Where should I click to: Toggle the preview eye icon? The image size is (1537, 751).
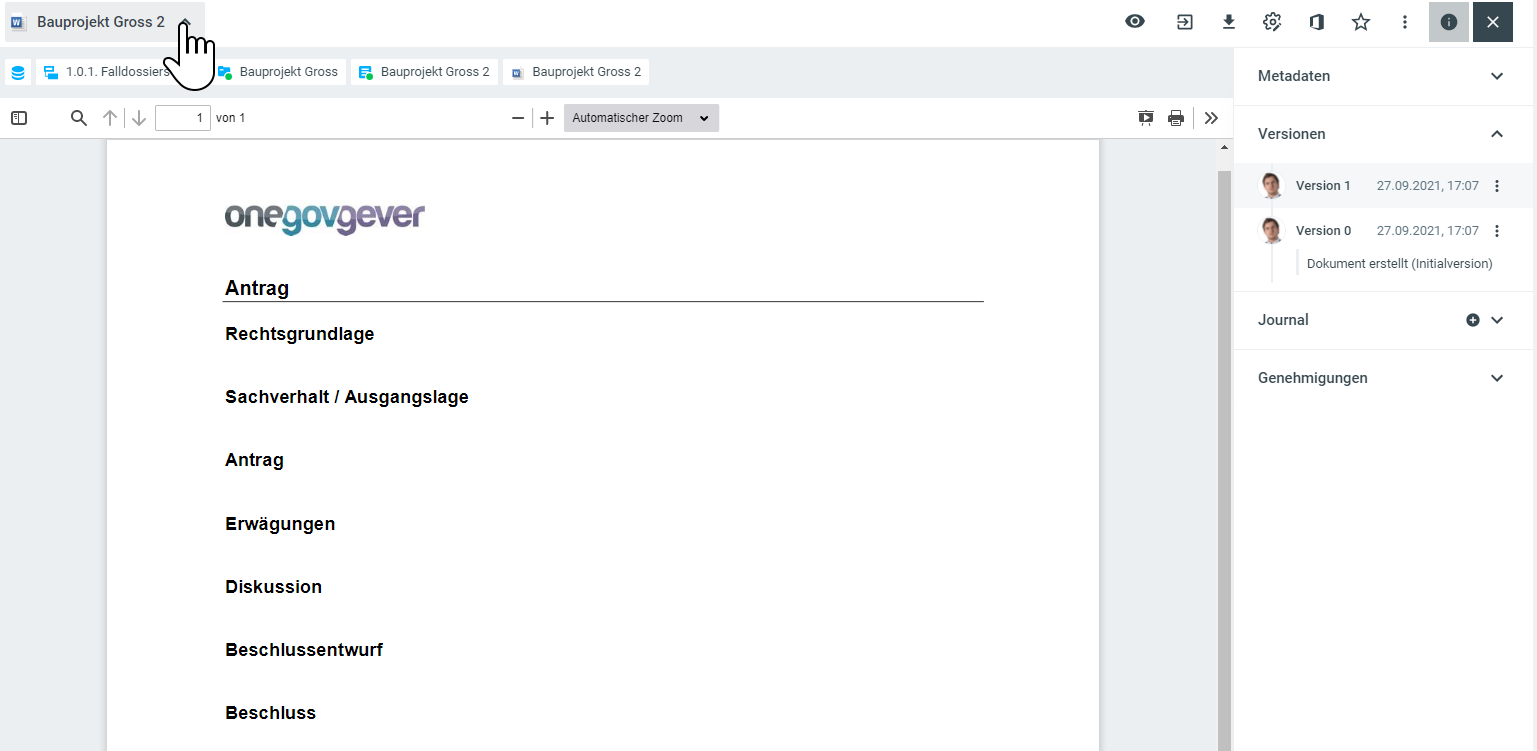[x=1135, y=22]
